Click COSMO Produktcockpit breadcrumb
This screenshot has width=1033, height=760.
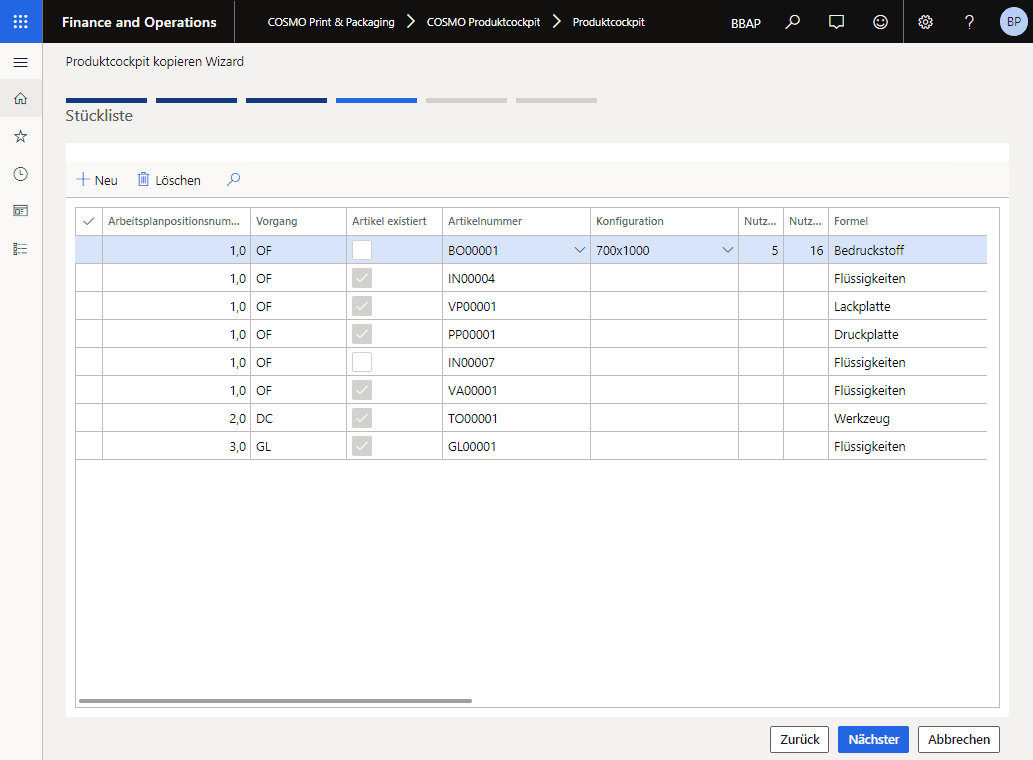483,22
